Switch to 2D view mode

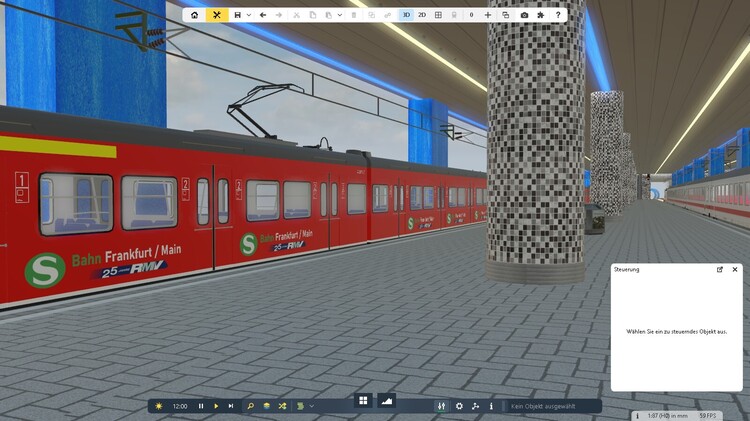click(422, 15)
